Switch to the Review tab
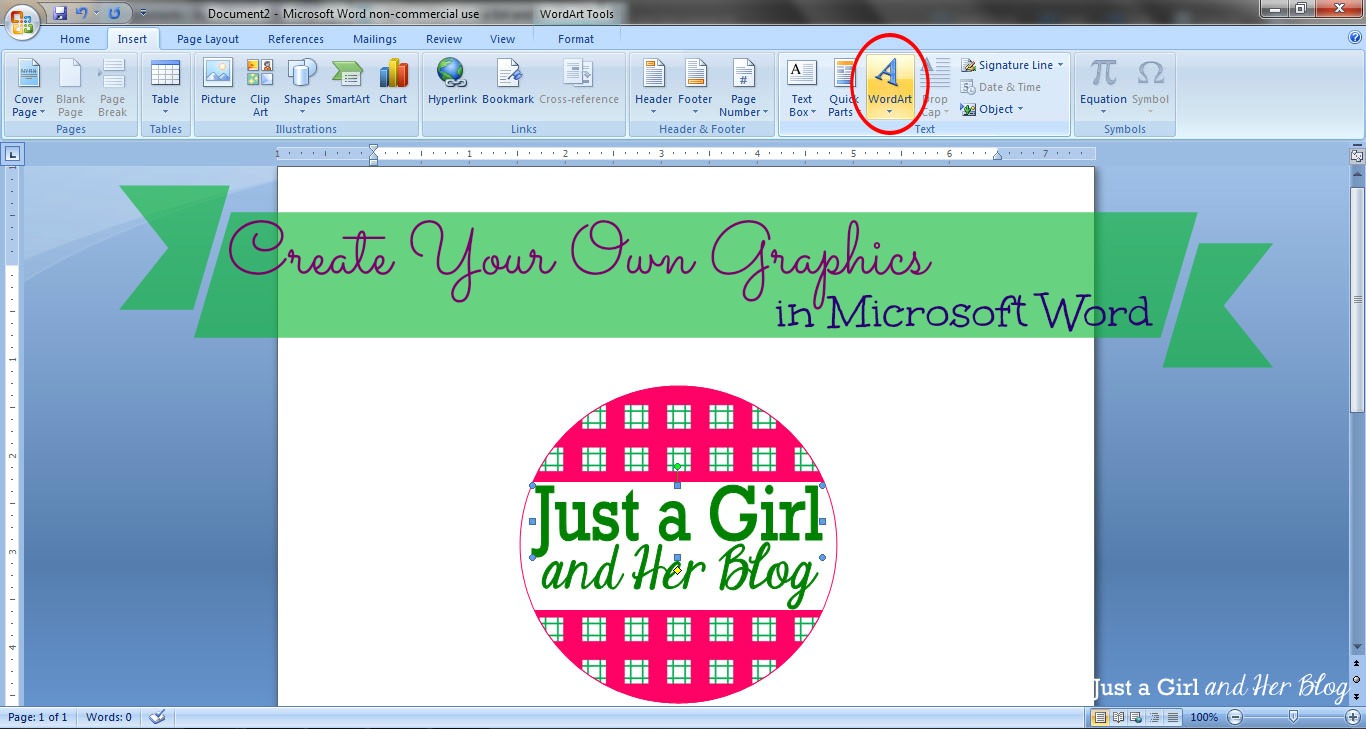 (444, 39)
